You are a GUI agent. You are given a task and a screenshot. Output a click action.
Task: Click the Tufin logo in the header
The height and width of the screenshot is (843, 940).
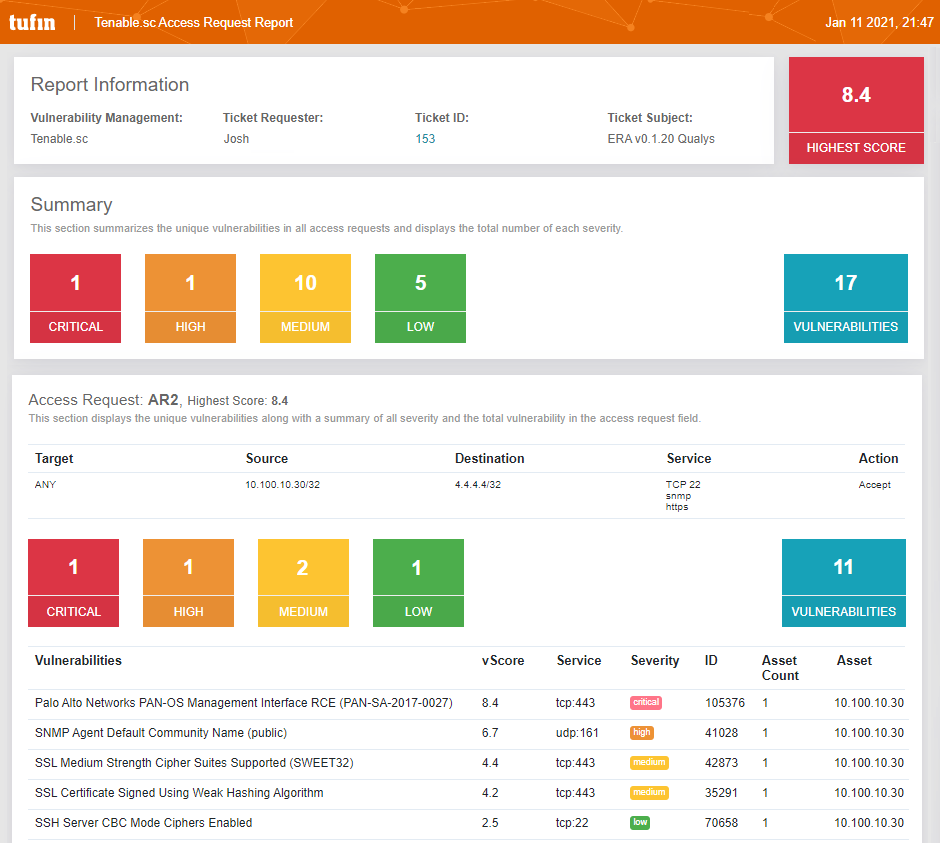coord(33,21)
